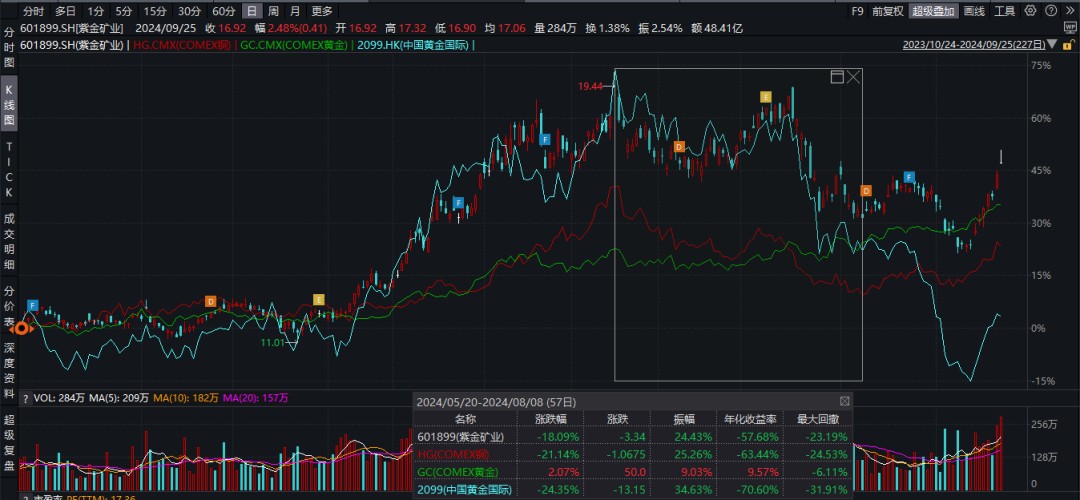This screenshot has width=1080, height=500.
Task: Click the 画线 drawing button
Action: pos(972,11)
